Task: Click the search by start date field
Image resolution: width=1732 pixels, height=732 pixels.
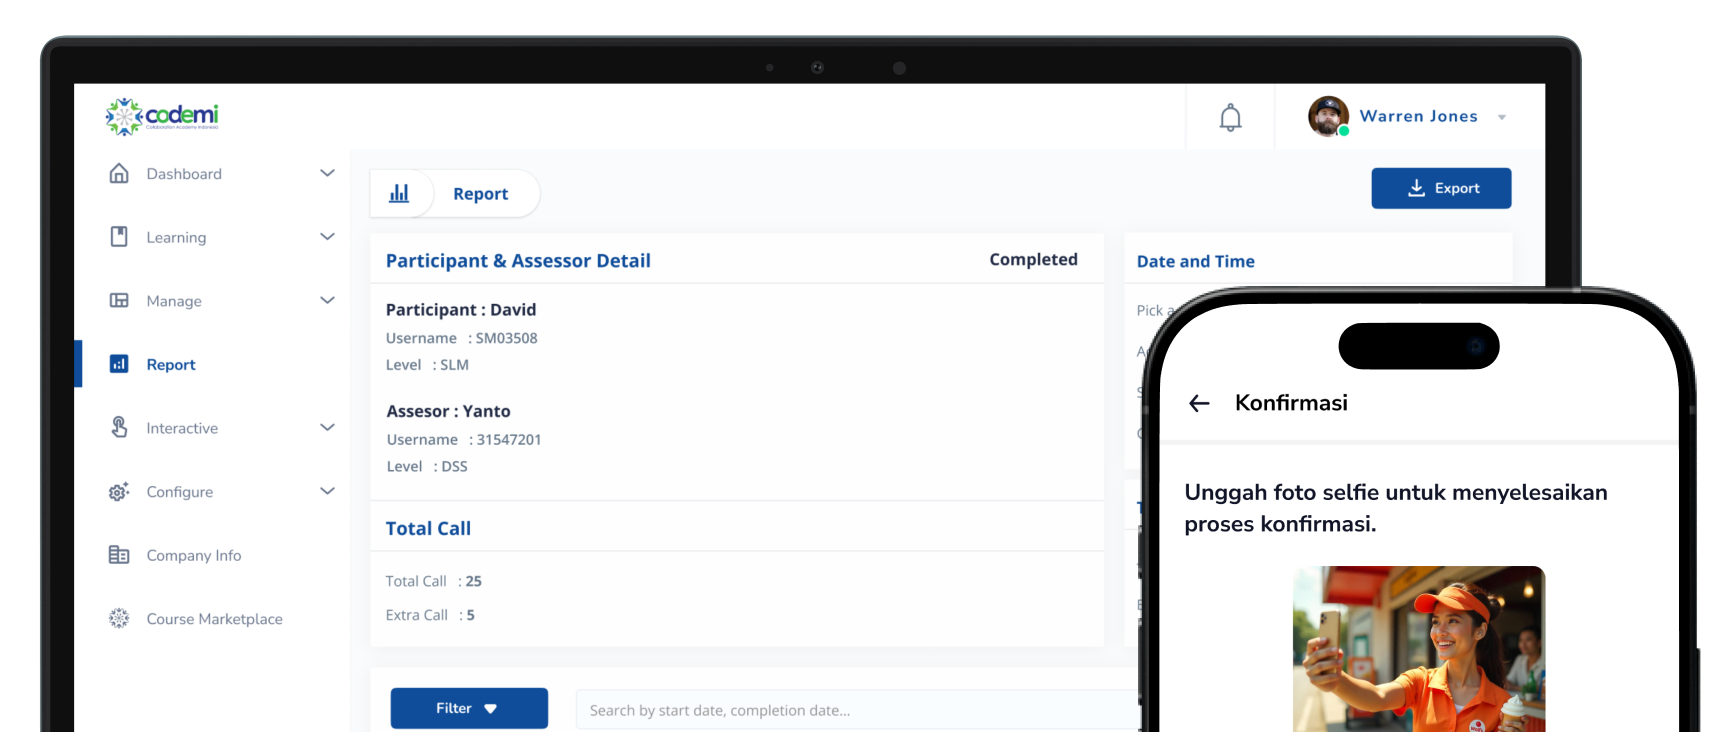Action: coord(858,710)
